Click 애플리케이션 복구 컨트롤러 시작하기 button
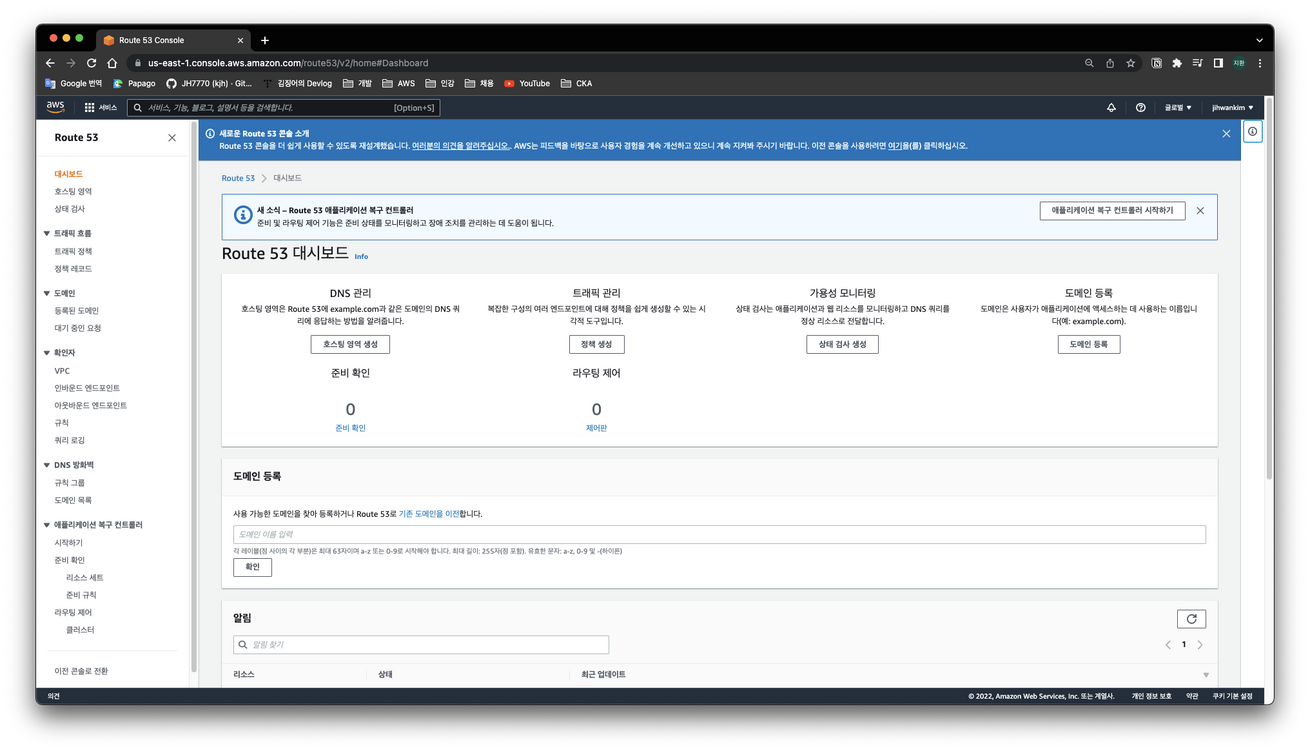The width and height of the screenshot is (1310, 752). [x=1112, y=211]
